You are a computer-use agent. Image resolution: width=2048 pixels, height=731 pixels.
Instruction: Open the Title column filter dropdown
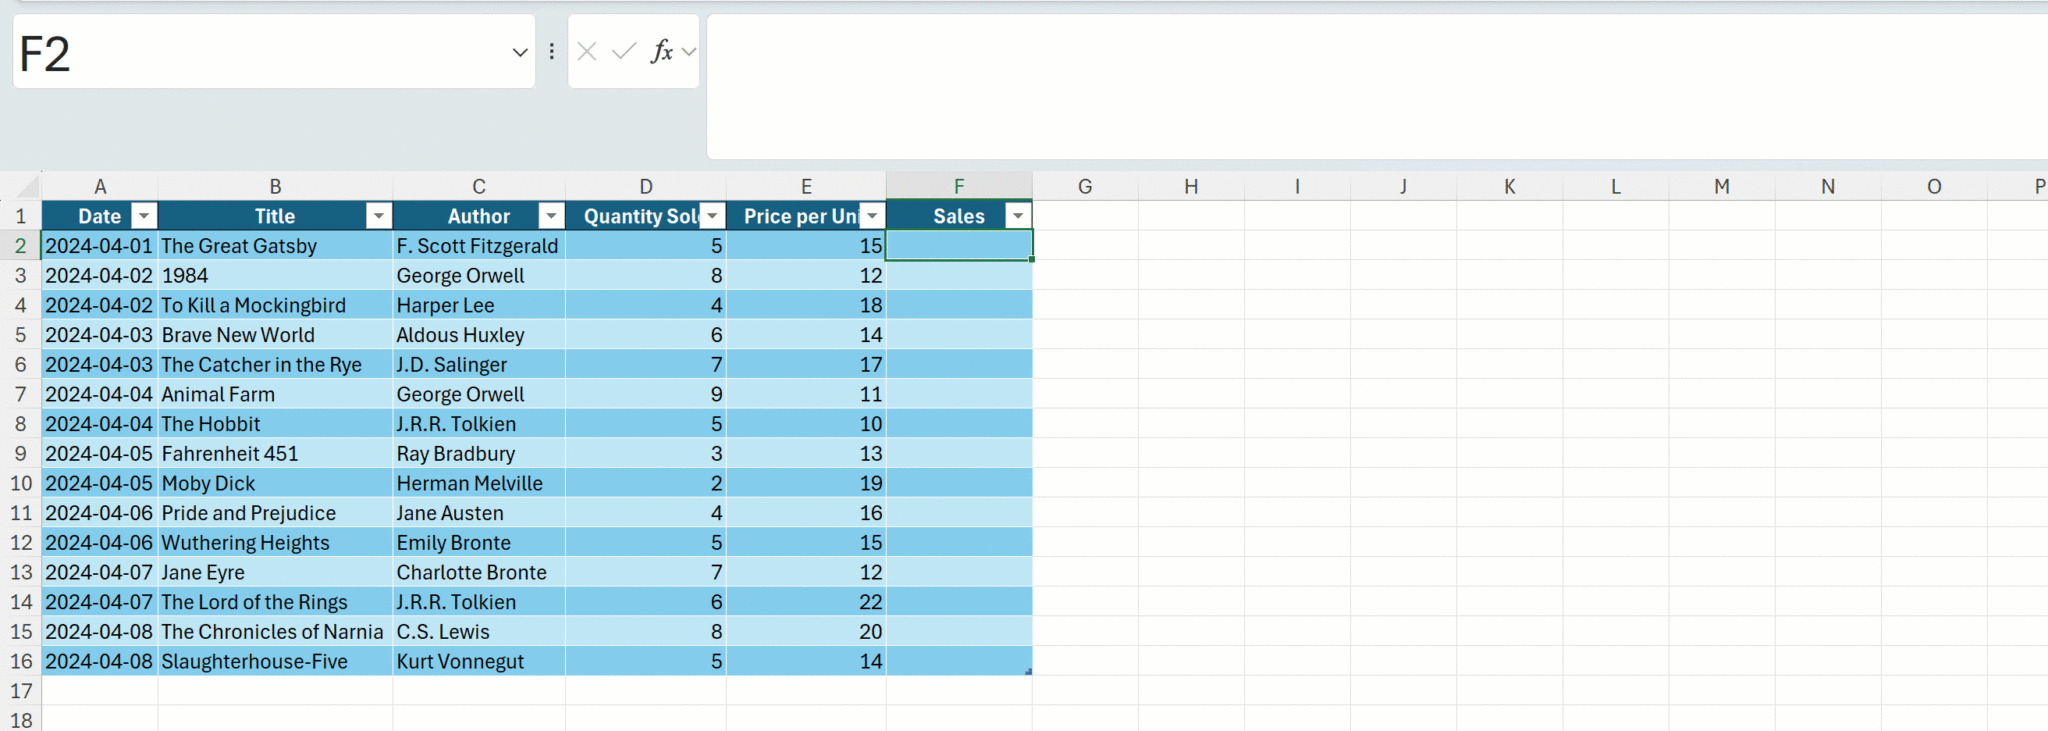378,216
